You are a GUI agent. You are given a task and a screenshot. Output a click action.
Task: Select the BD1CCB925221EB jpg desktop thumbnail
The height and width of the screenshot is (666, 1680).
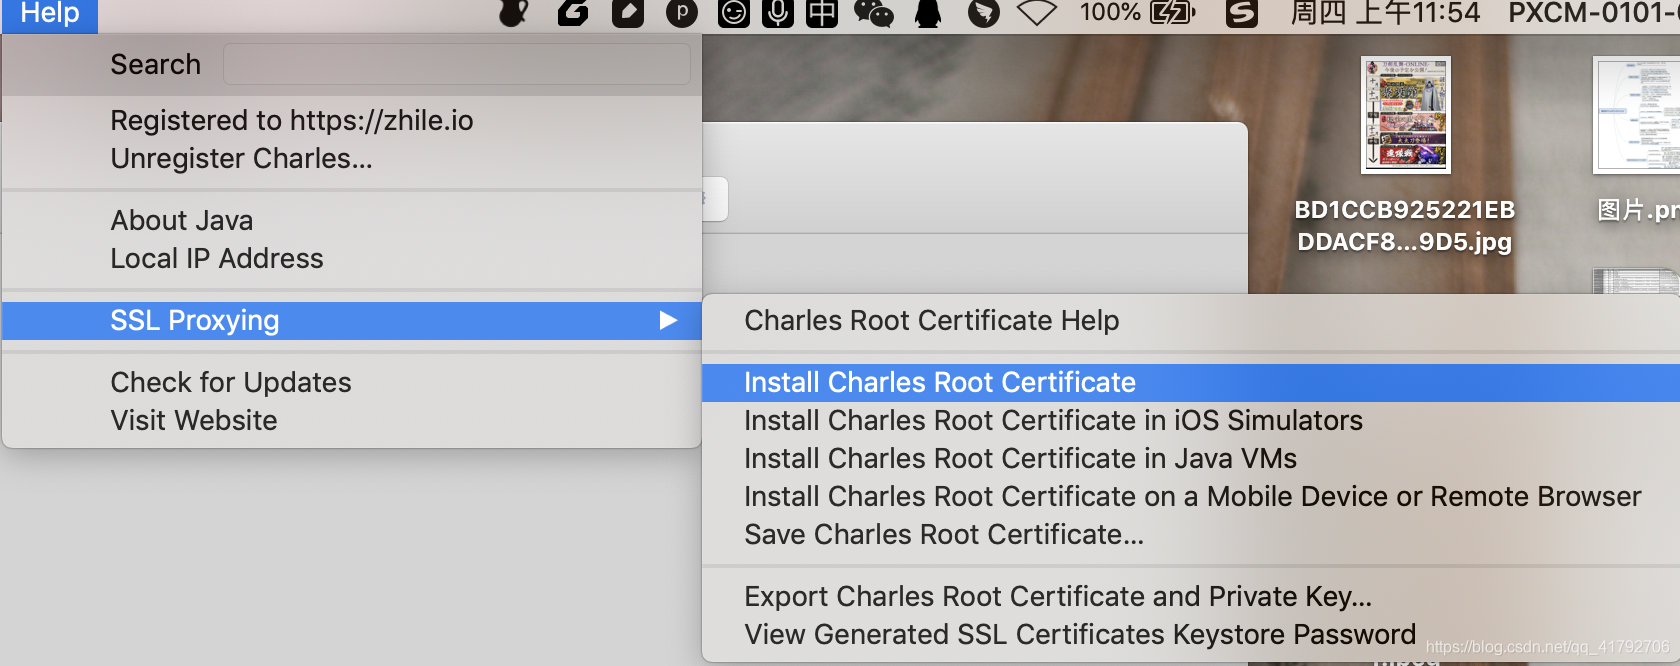[1406, 114]
